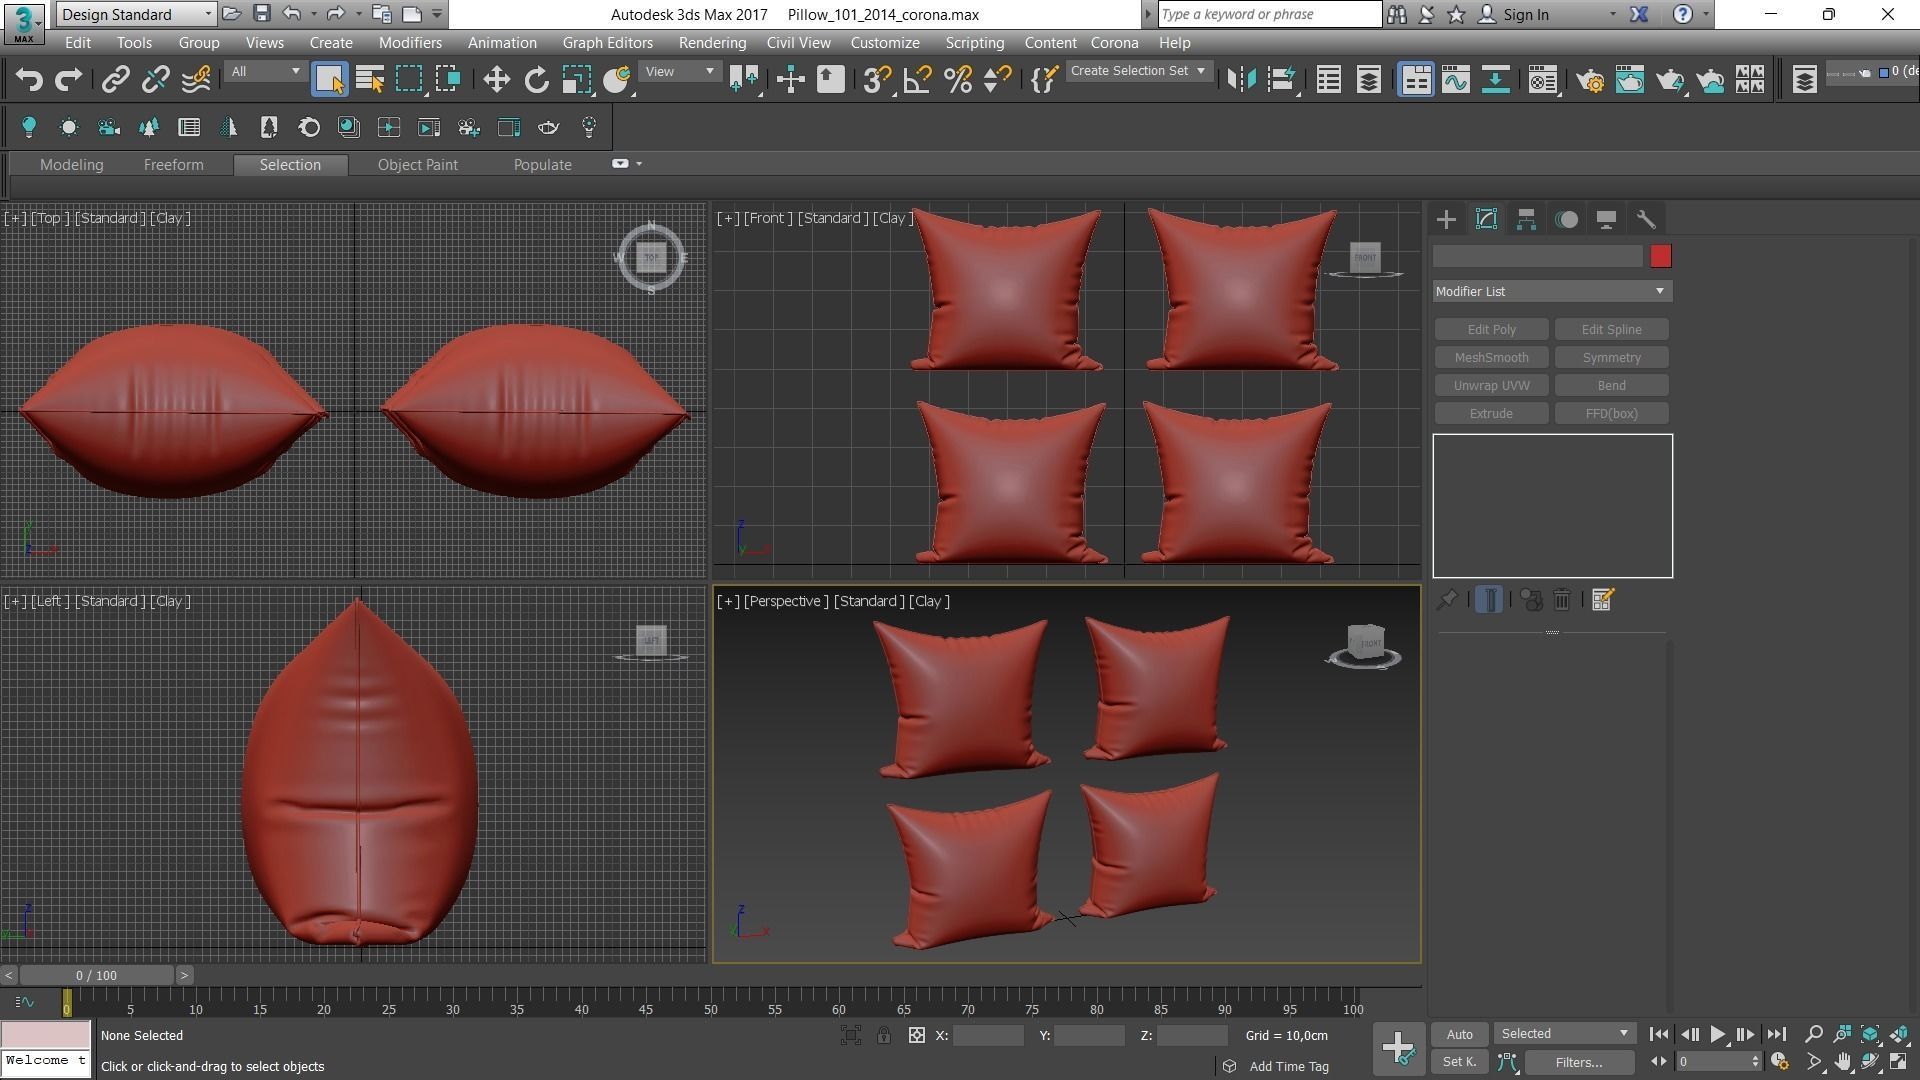Screen dimensions: 1920x1080
Task: Open key filter Selected dropdown
Action: [1564, 1034]
